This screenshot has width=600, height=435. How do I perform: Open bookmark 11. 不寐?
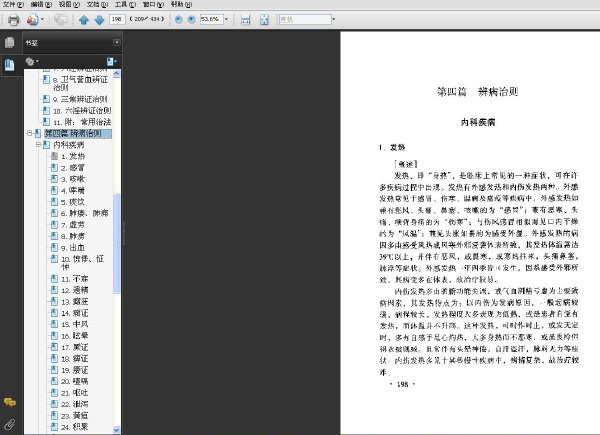[x=75, y=279]
